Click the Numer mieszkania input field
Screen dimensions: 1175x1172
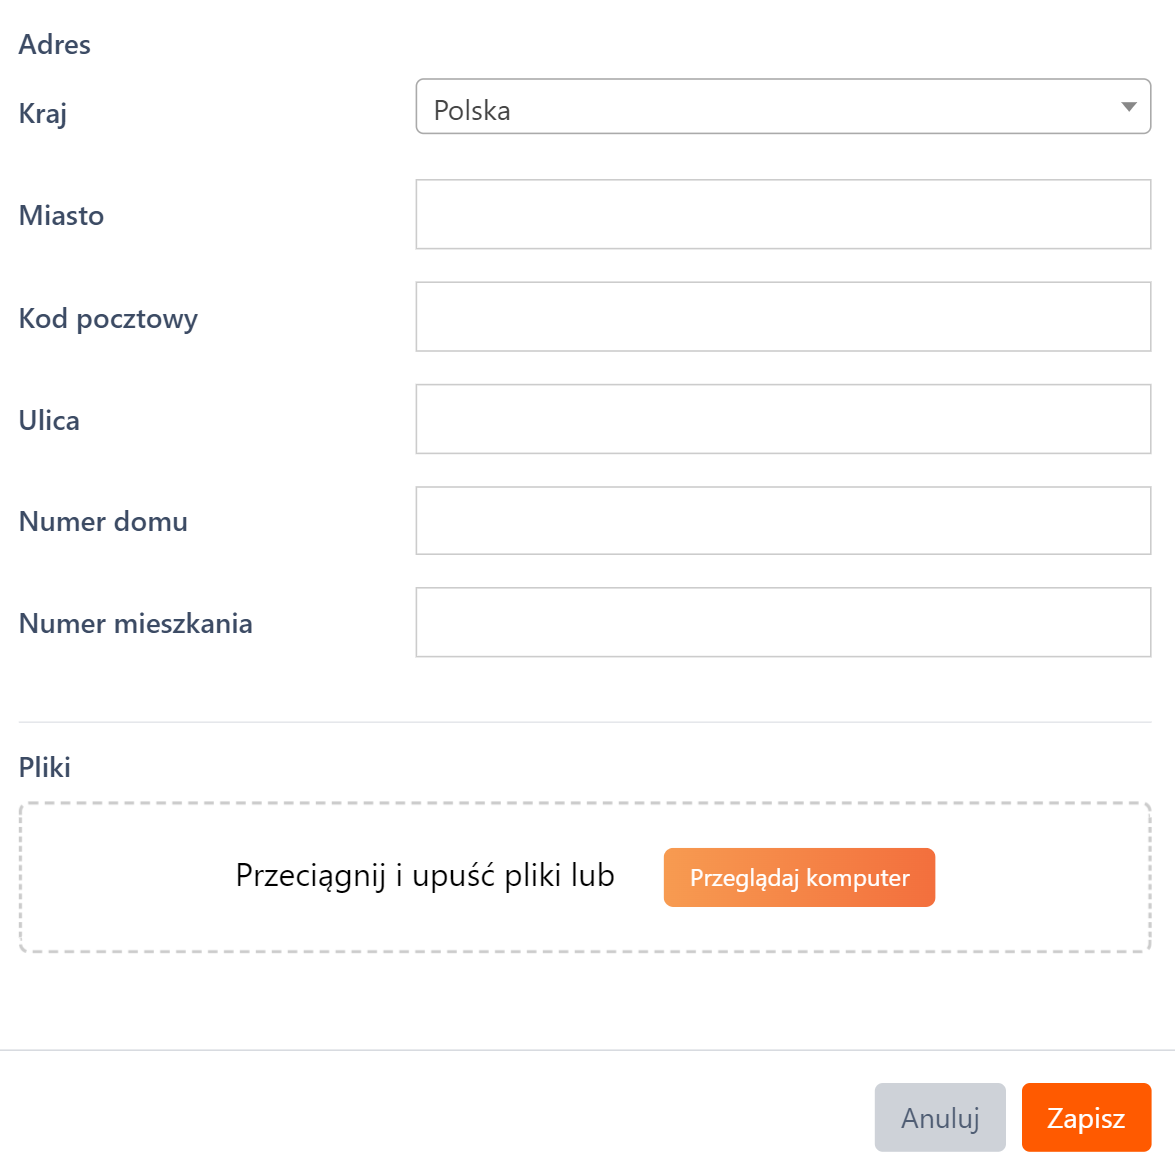pyautogui.click(x=783, y=622)
